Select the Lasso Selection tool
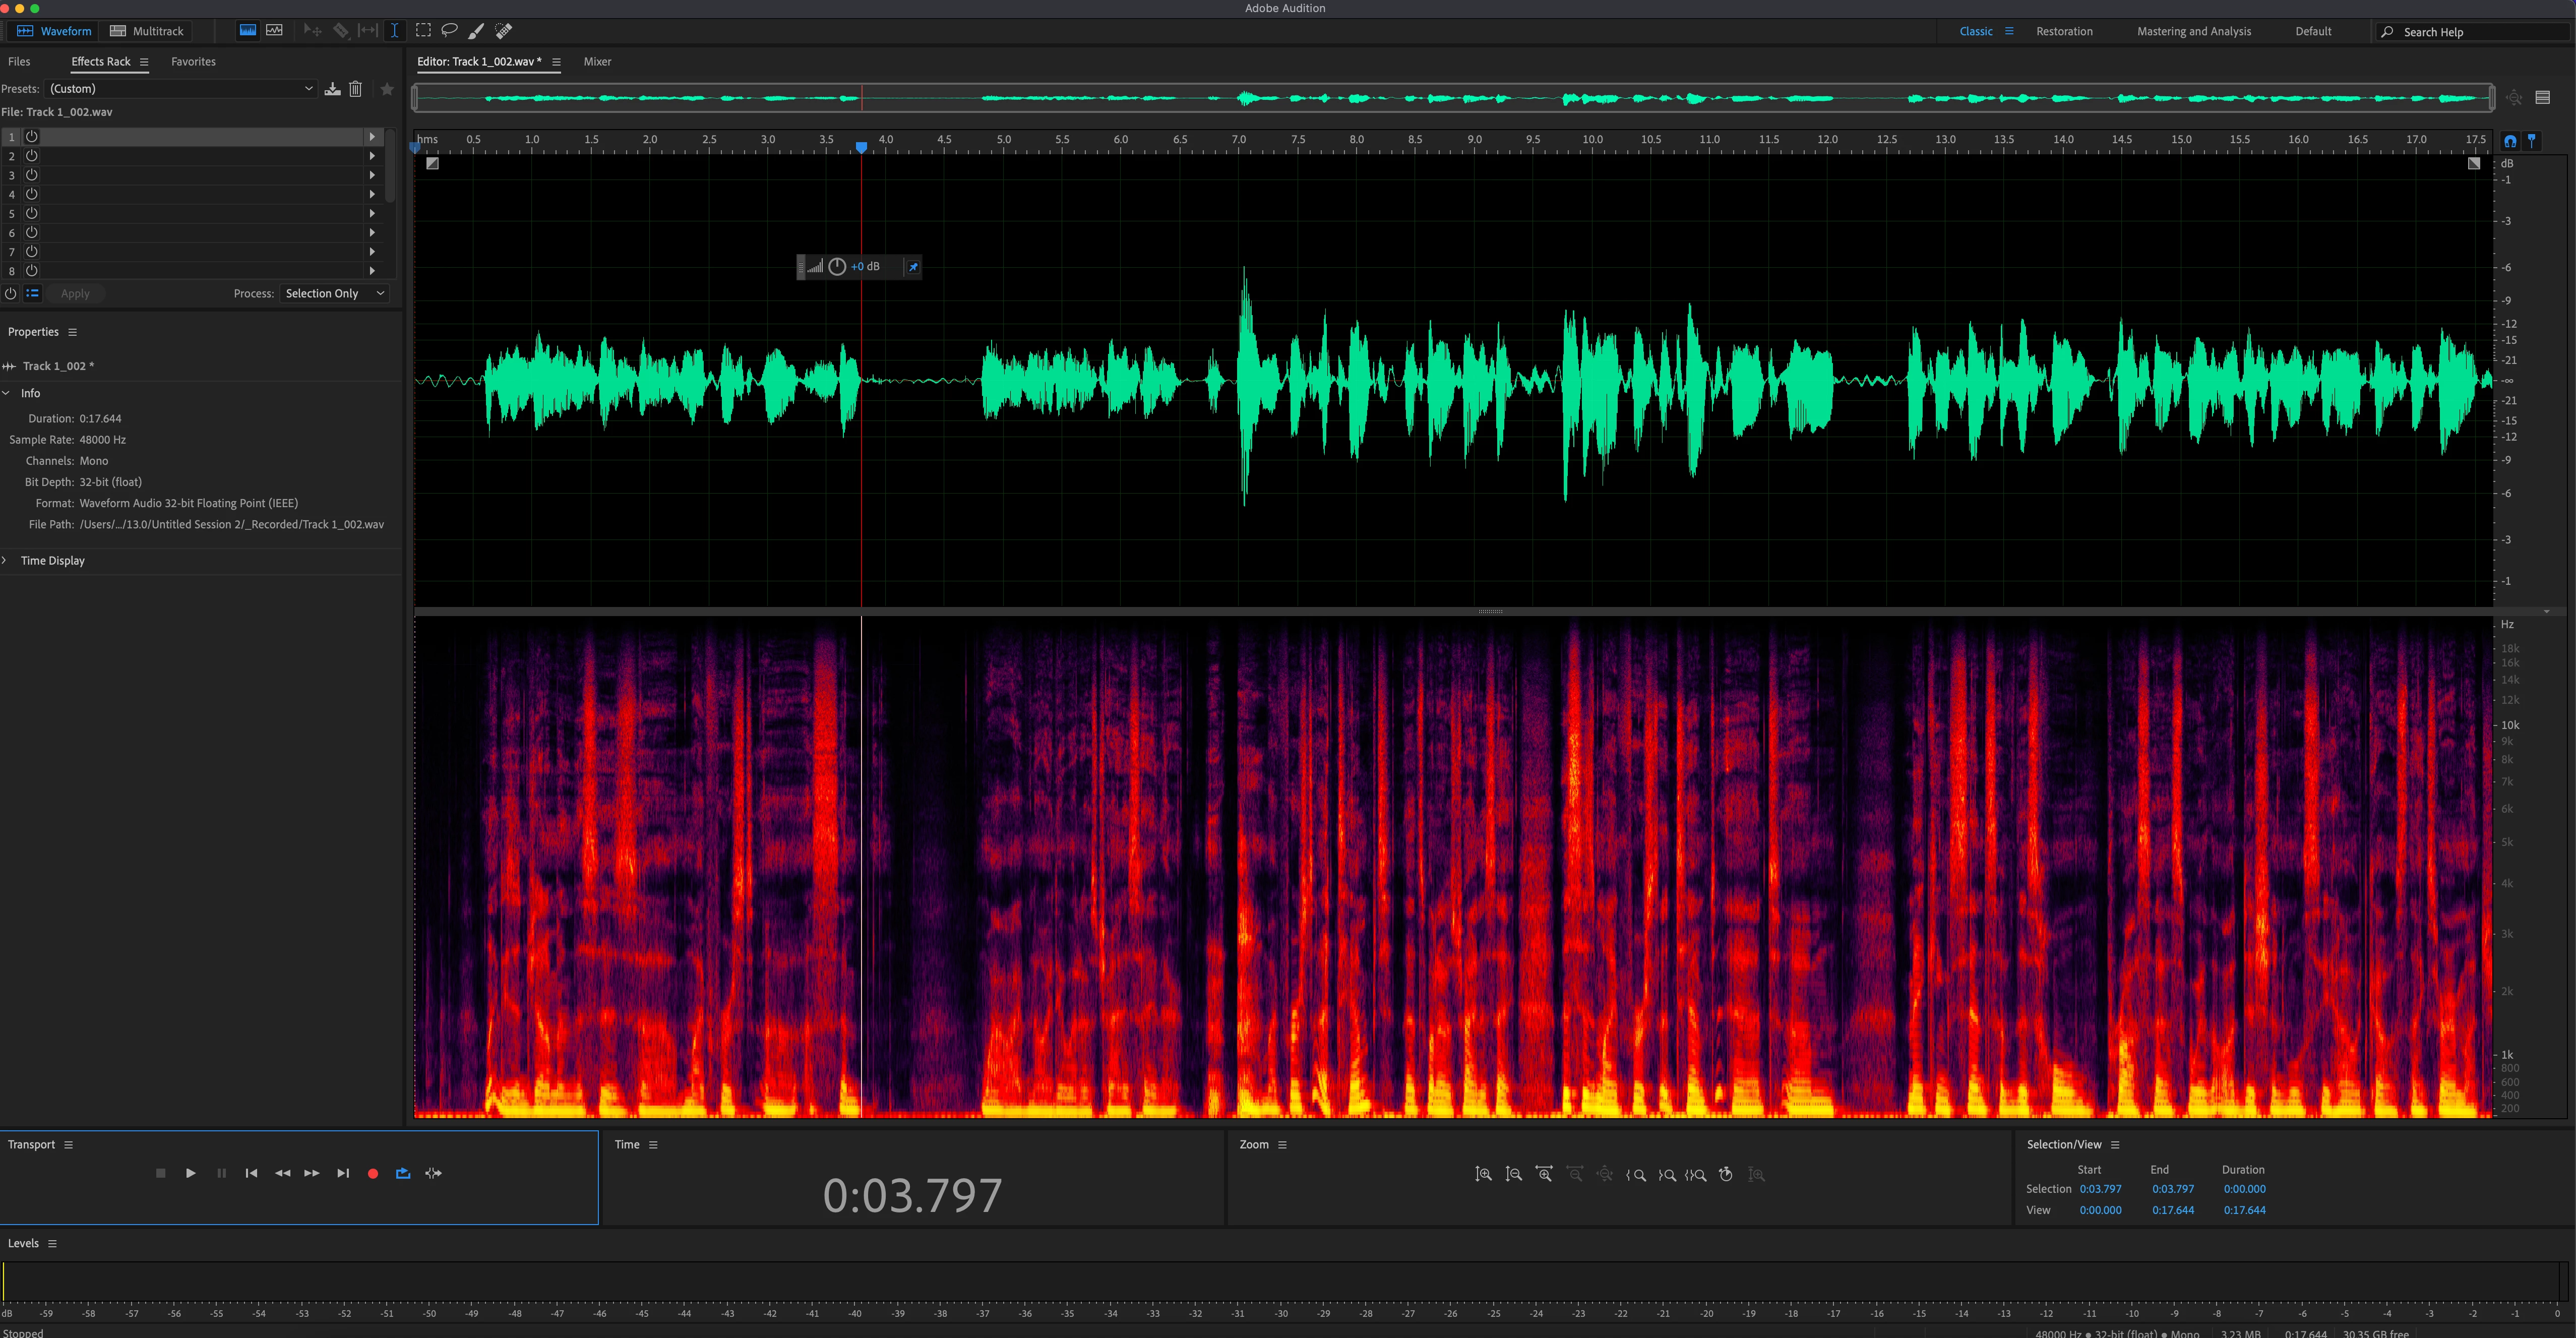 [x=450, y=31]
